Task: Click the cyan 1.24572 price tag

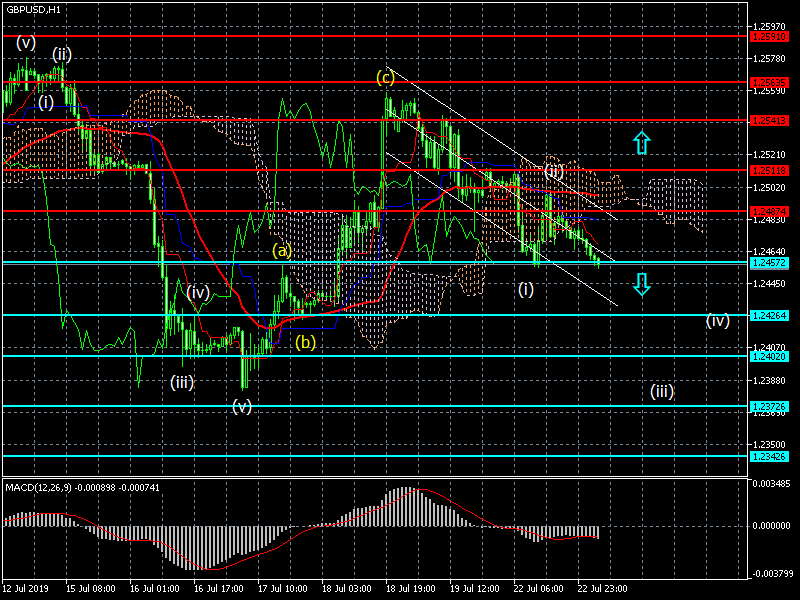Action: (x=769, y=263)
